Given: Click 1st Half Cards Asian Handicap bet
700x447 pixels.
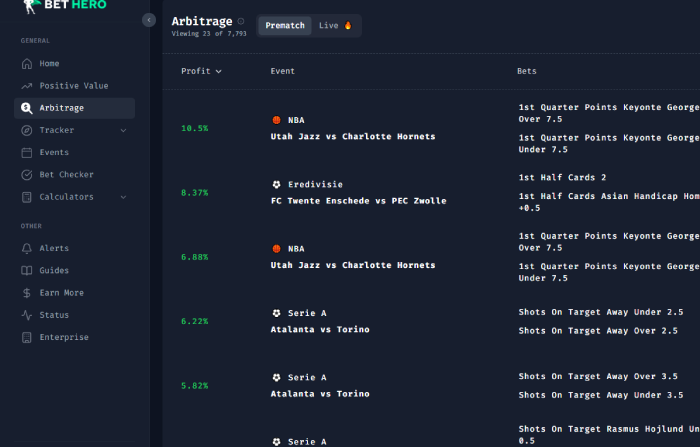Looking at the screenshot, I should coord(609,202).
